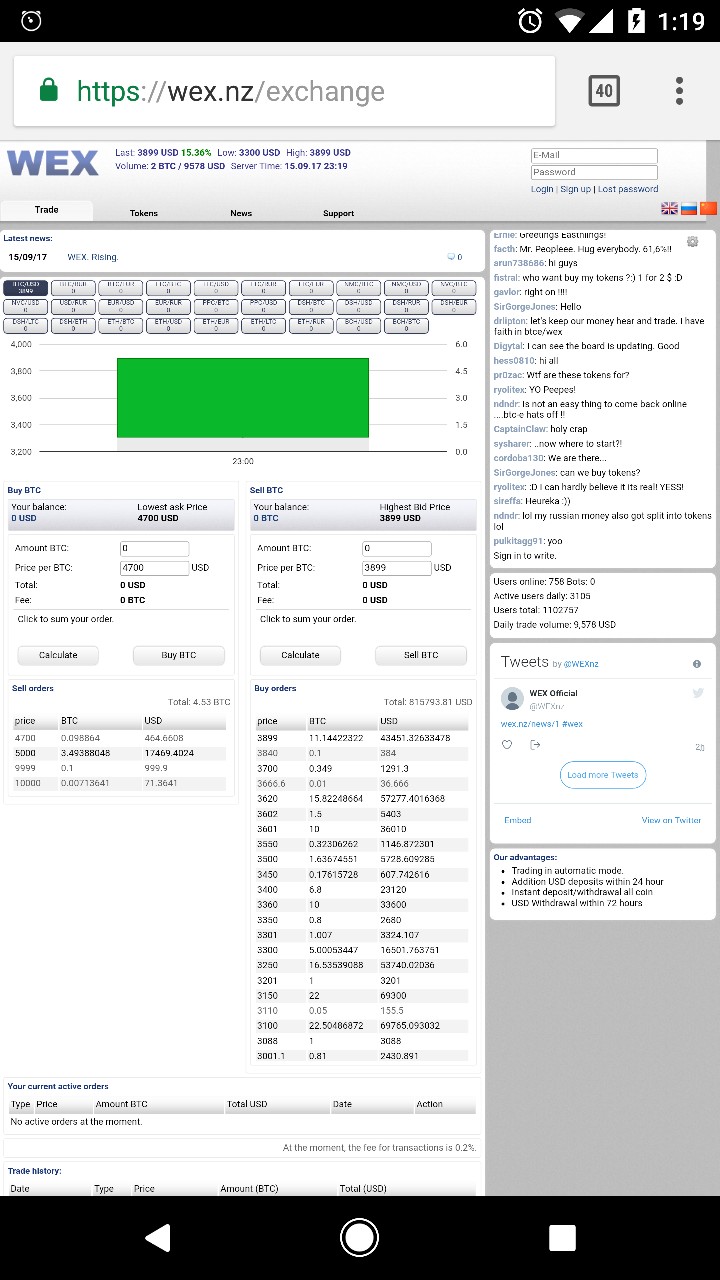Select buy order row at price 3001.1

tap(364, 1056)
